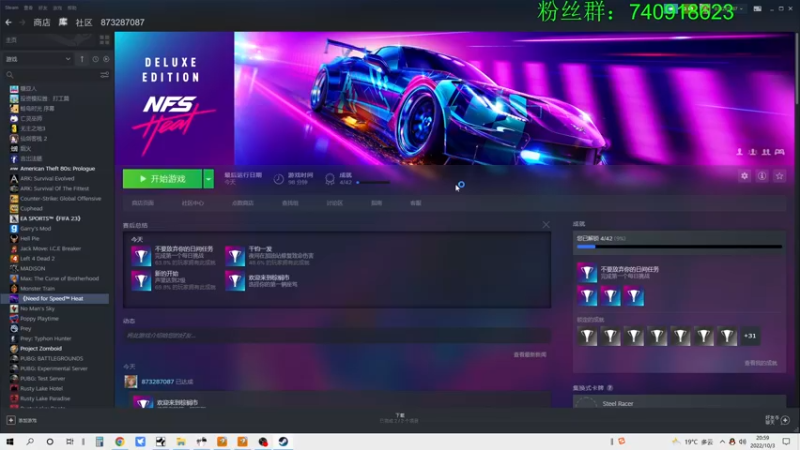The height and width of the screenshot is (450, 800).
Task: Click the first locked achievement icon
Action: tap(587, 336)
